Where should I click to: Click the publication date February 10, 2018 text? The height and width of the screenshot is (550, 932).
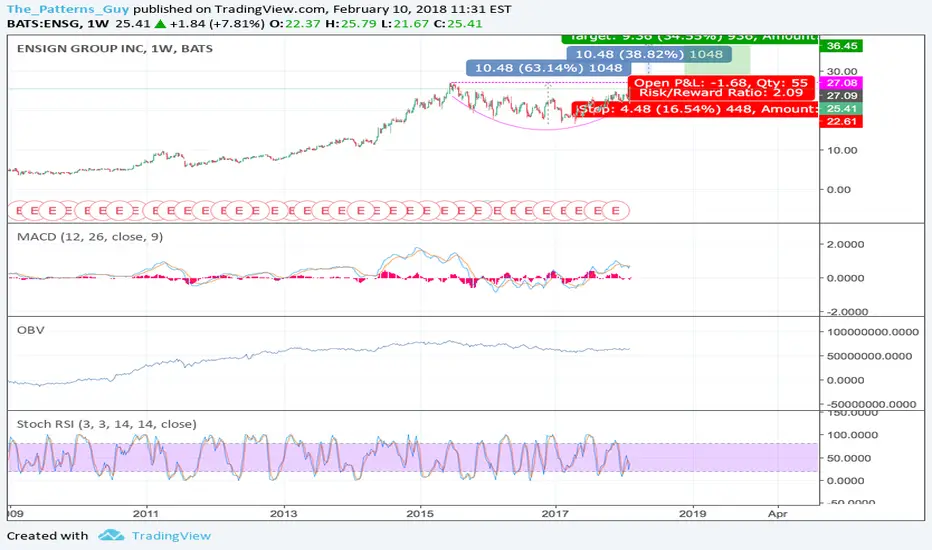pos(396,9)
